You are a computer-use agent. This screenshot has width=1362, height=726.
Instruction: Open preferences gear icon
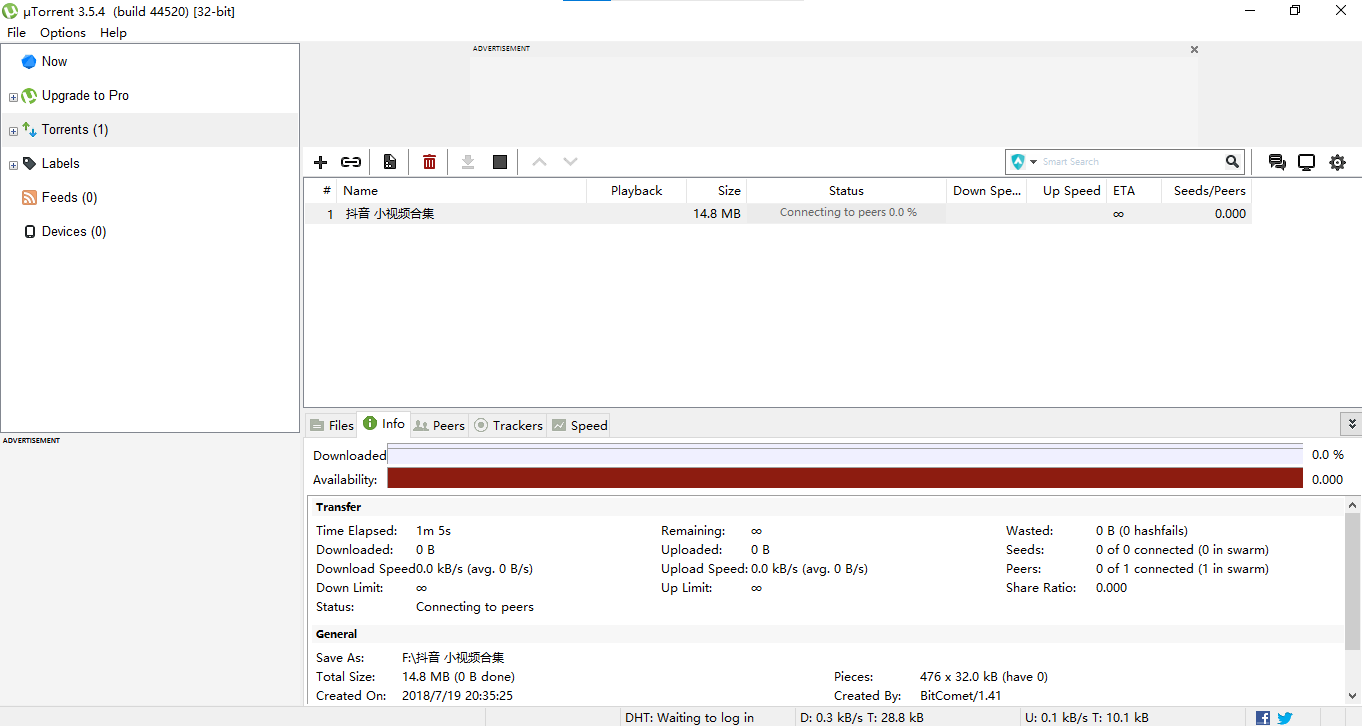[1337, 162]
